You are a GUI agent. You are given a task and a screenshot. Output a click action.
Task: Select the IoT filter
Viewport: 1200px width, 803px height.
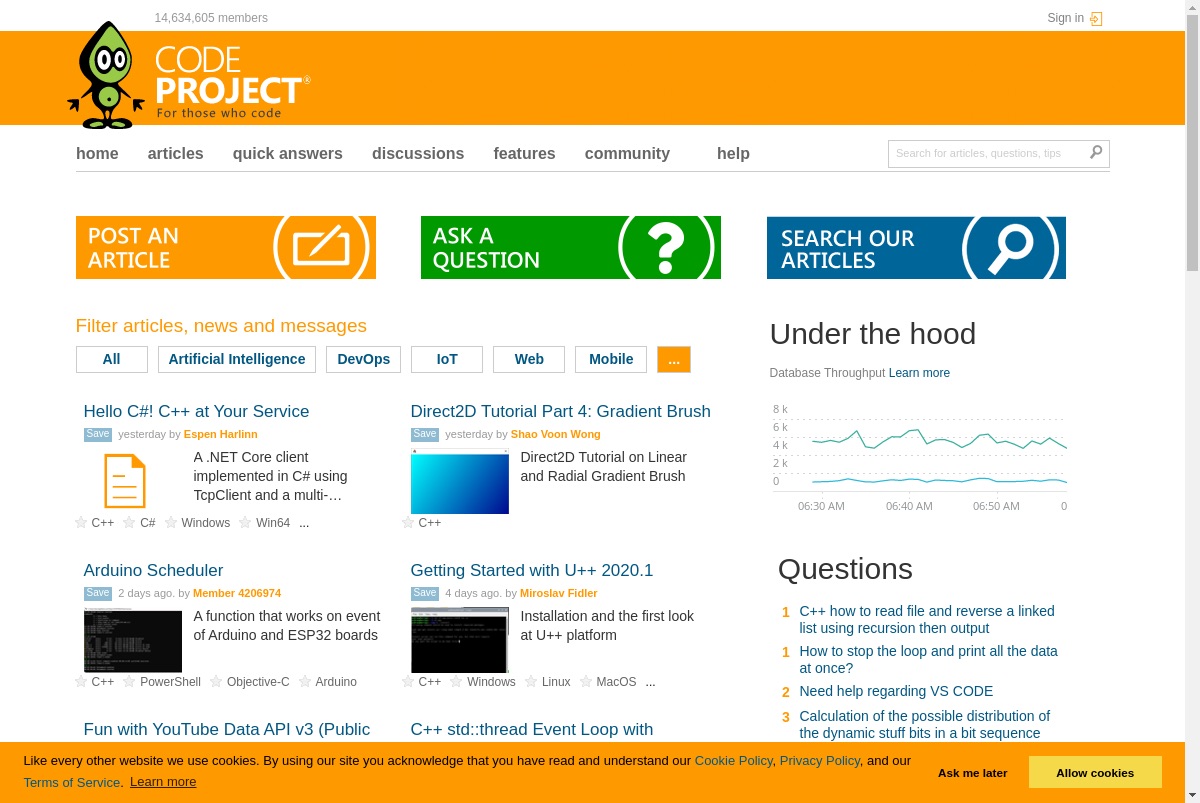[x=447, y=359]
